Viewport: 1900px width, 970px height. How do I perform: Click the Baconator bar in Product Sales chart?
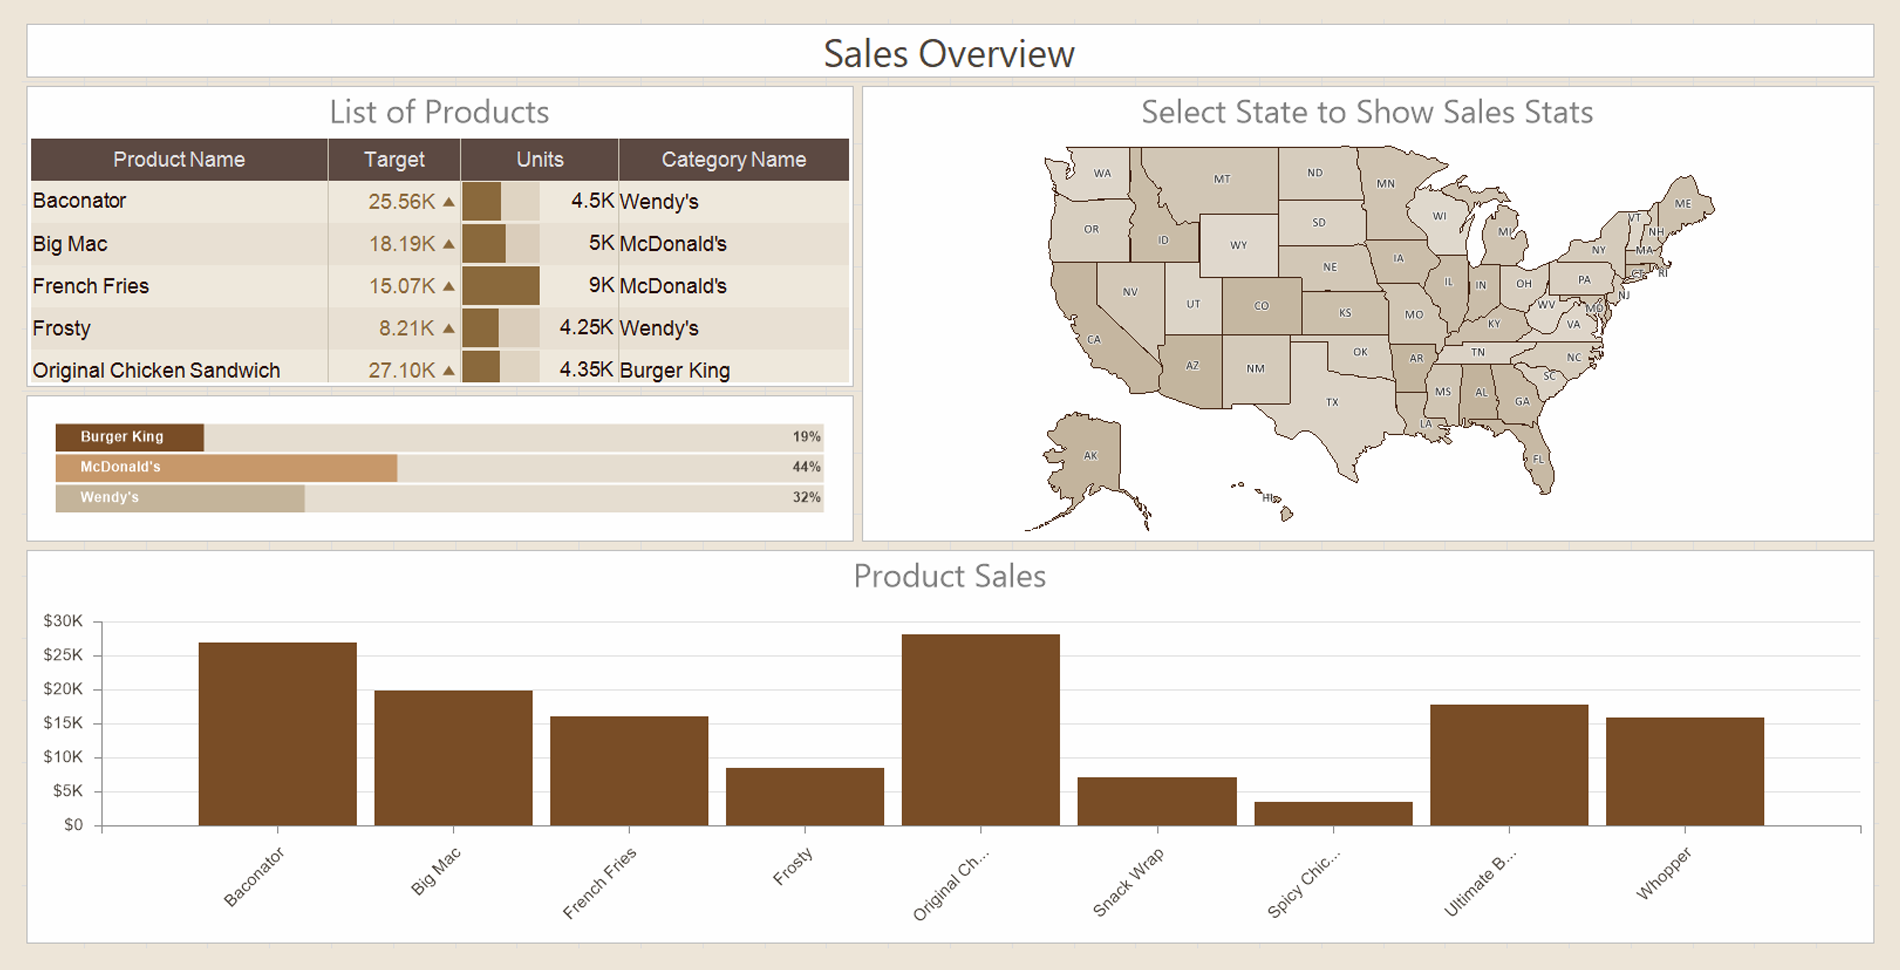pyautogui.click(x=278, y=734)
